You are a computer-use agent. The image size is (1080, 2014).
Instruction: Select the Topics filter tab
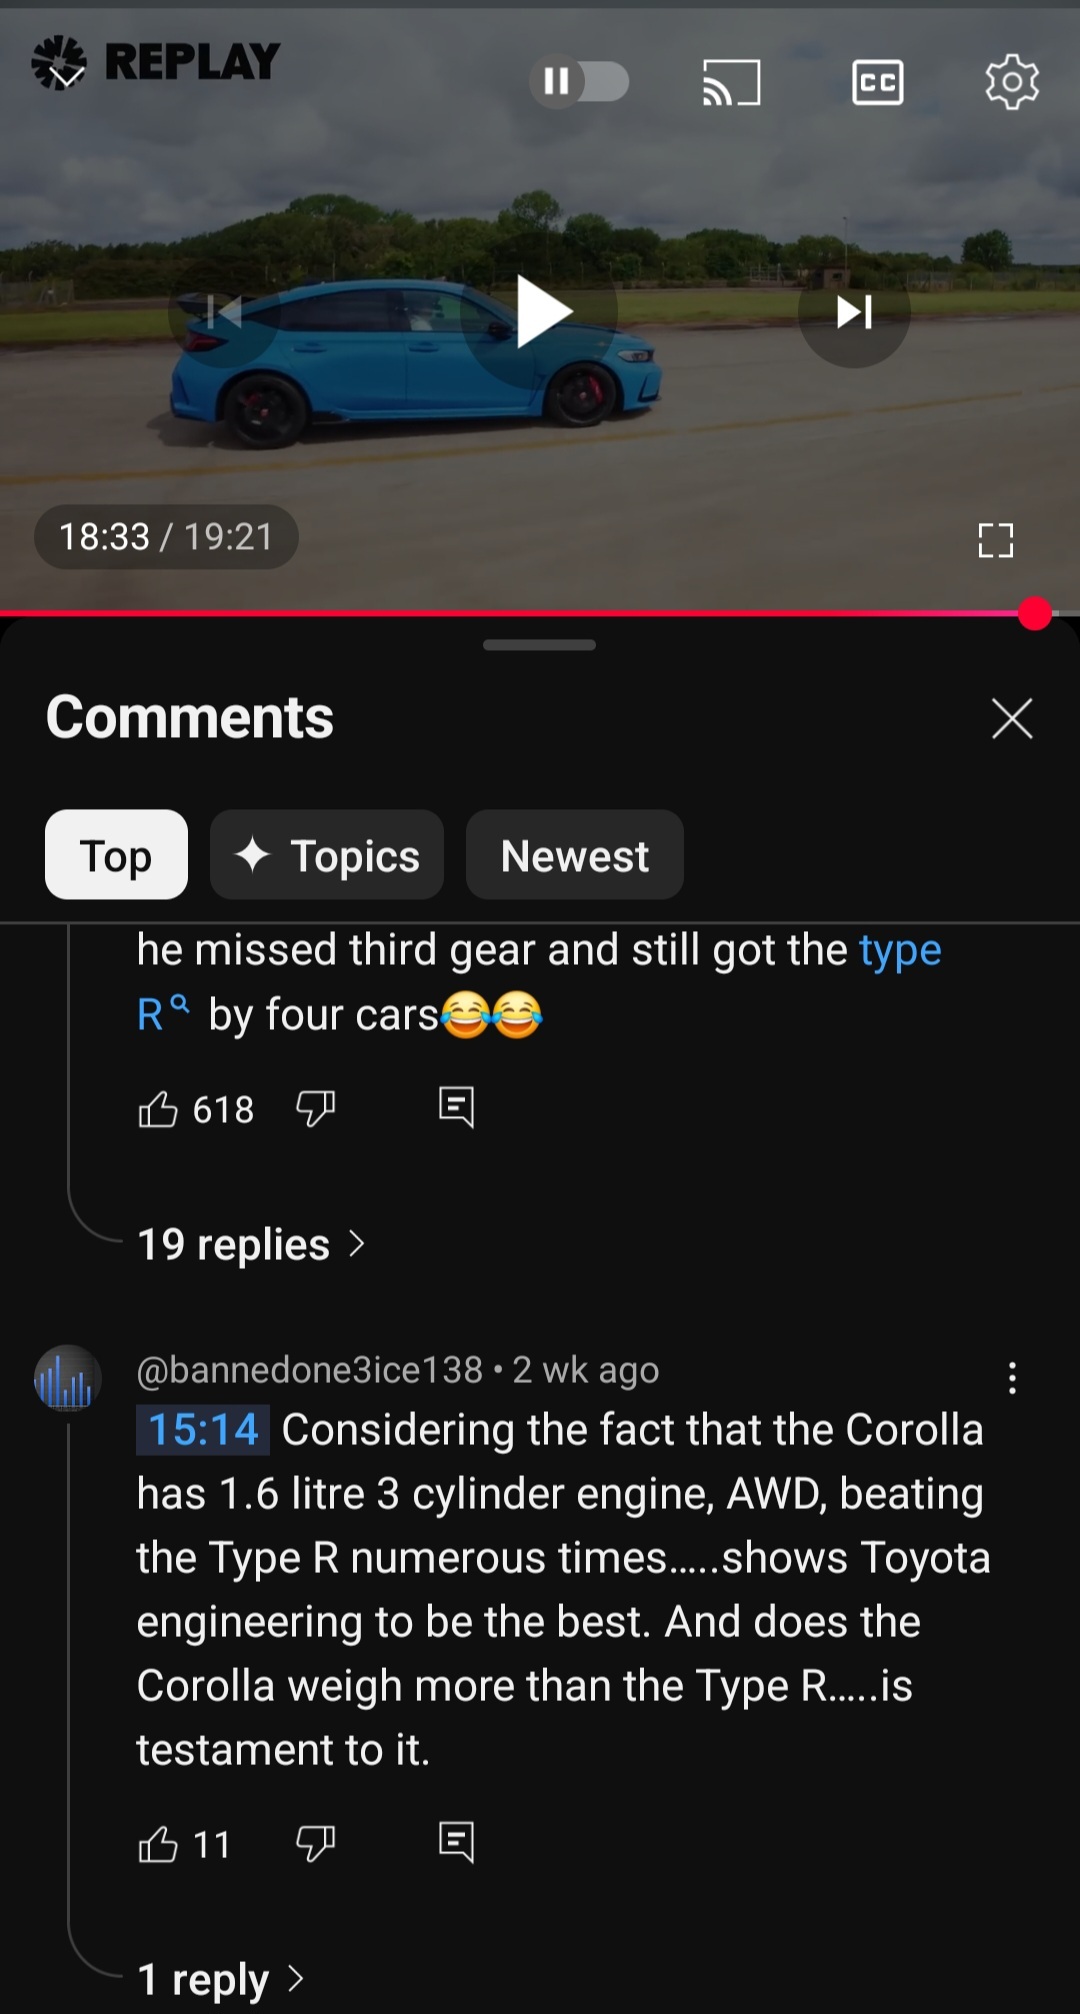pos(327,856)
